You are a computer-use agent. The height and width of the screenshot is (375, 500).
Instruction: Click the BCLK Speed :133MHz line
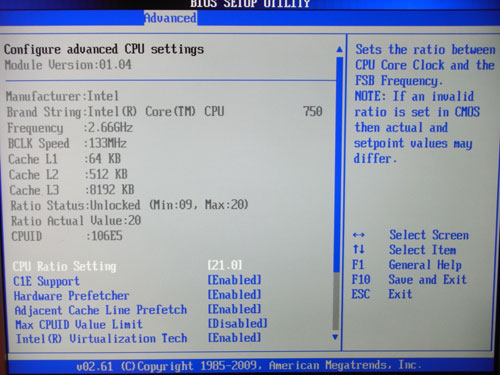click(x=67, y=144)
